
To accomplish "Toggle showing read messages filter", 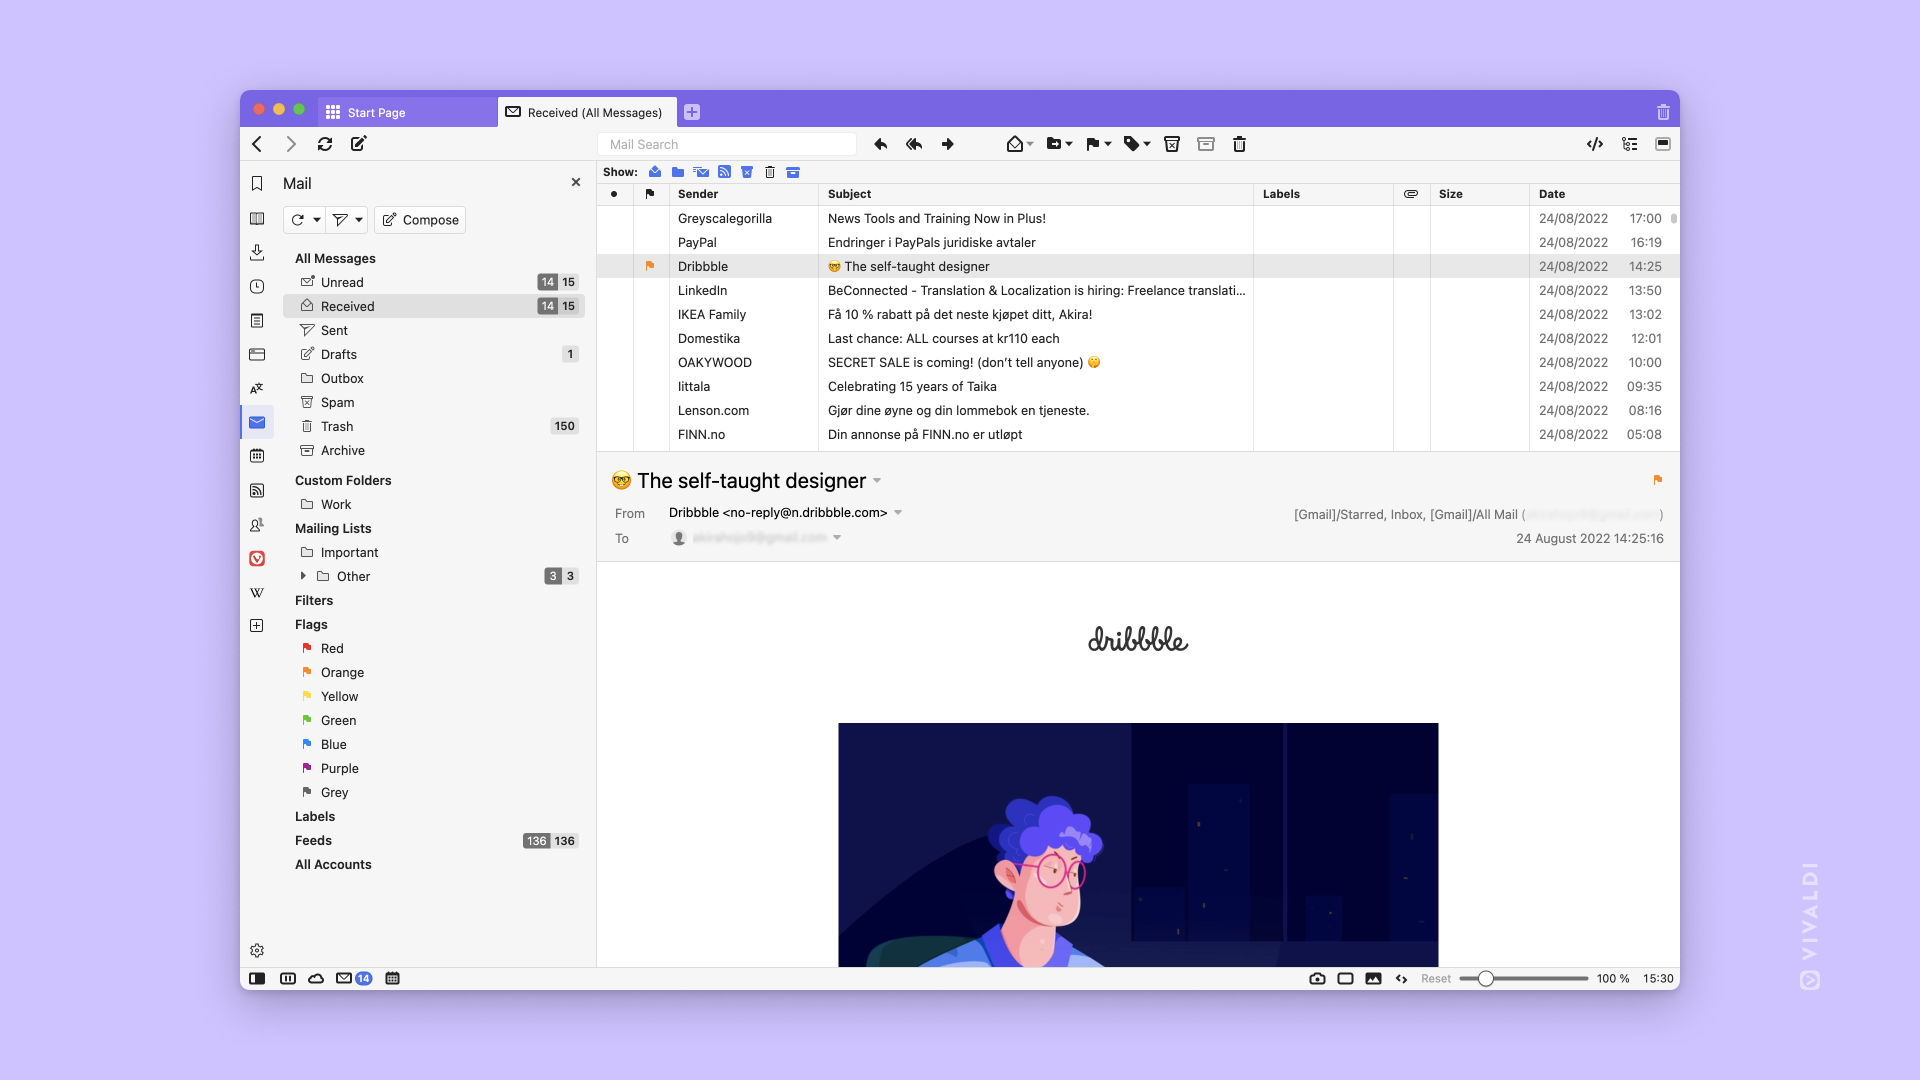I will (655, 172).
